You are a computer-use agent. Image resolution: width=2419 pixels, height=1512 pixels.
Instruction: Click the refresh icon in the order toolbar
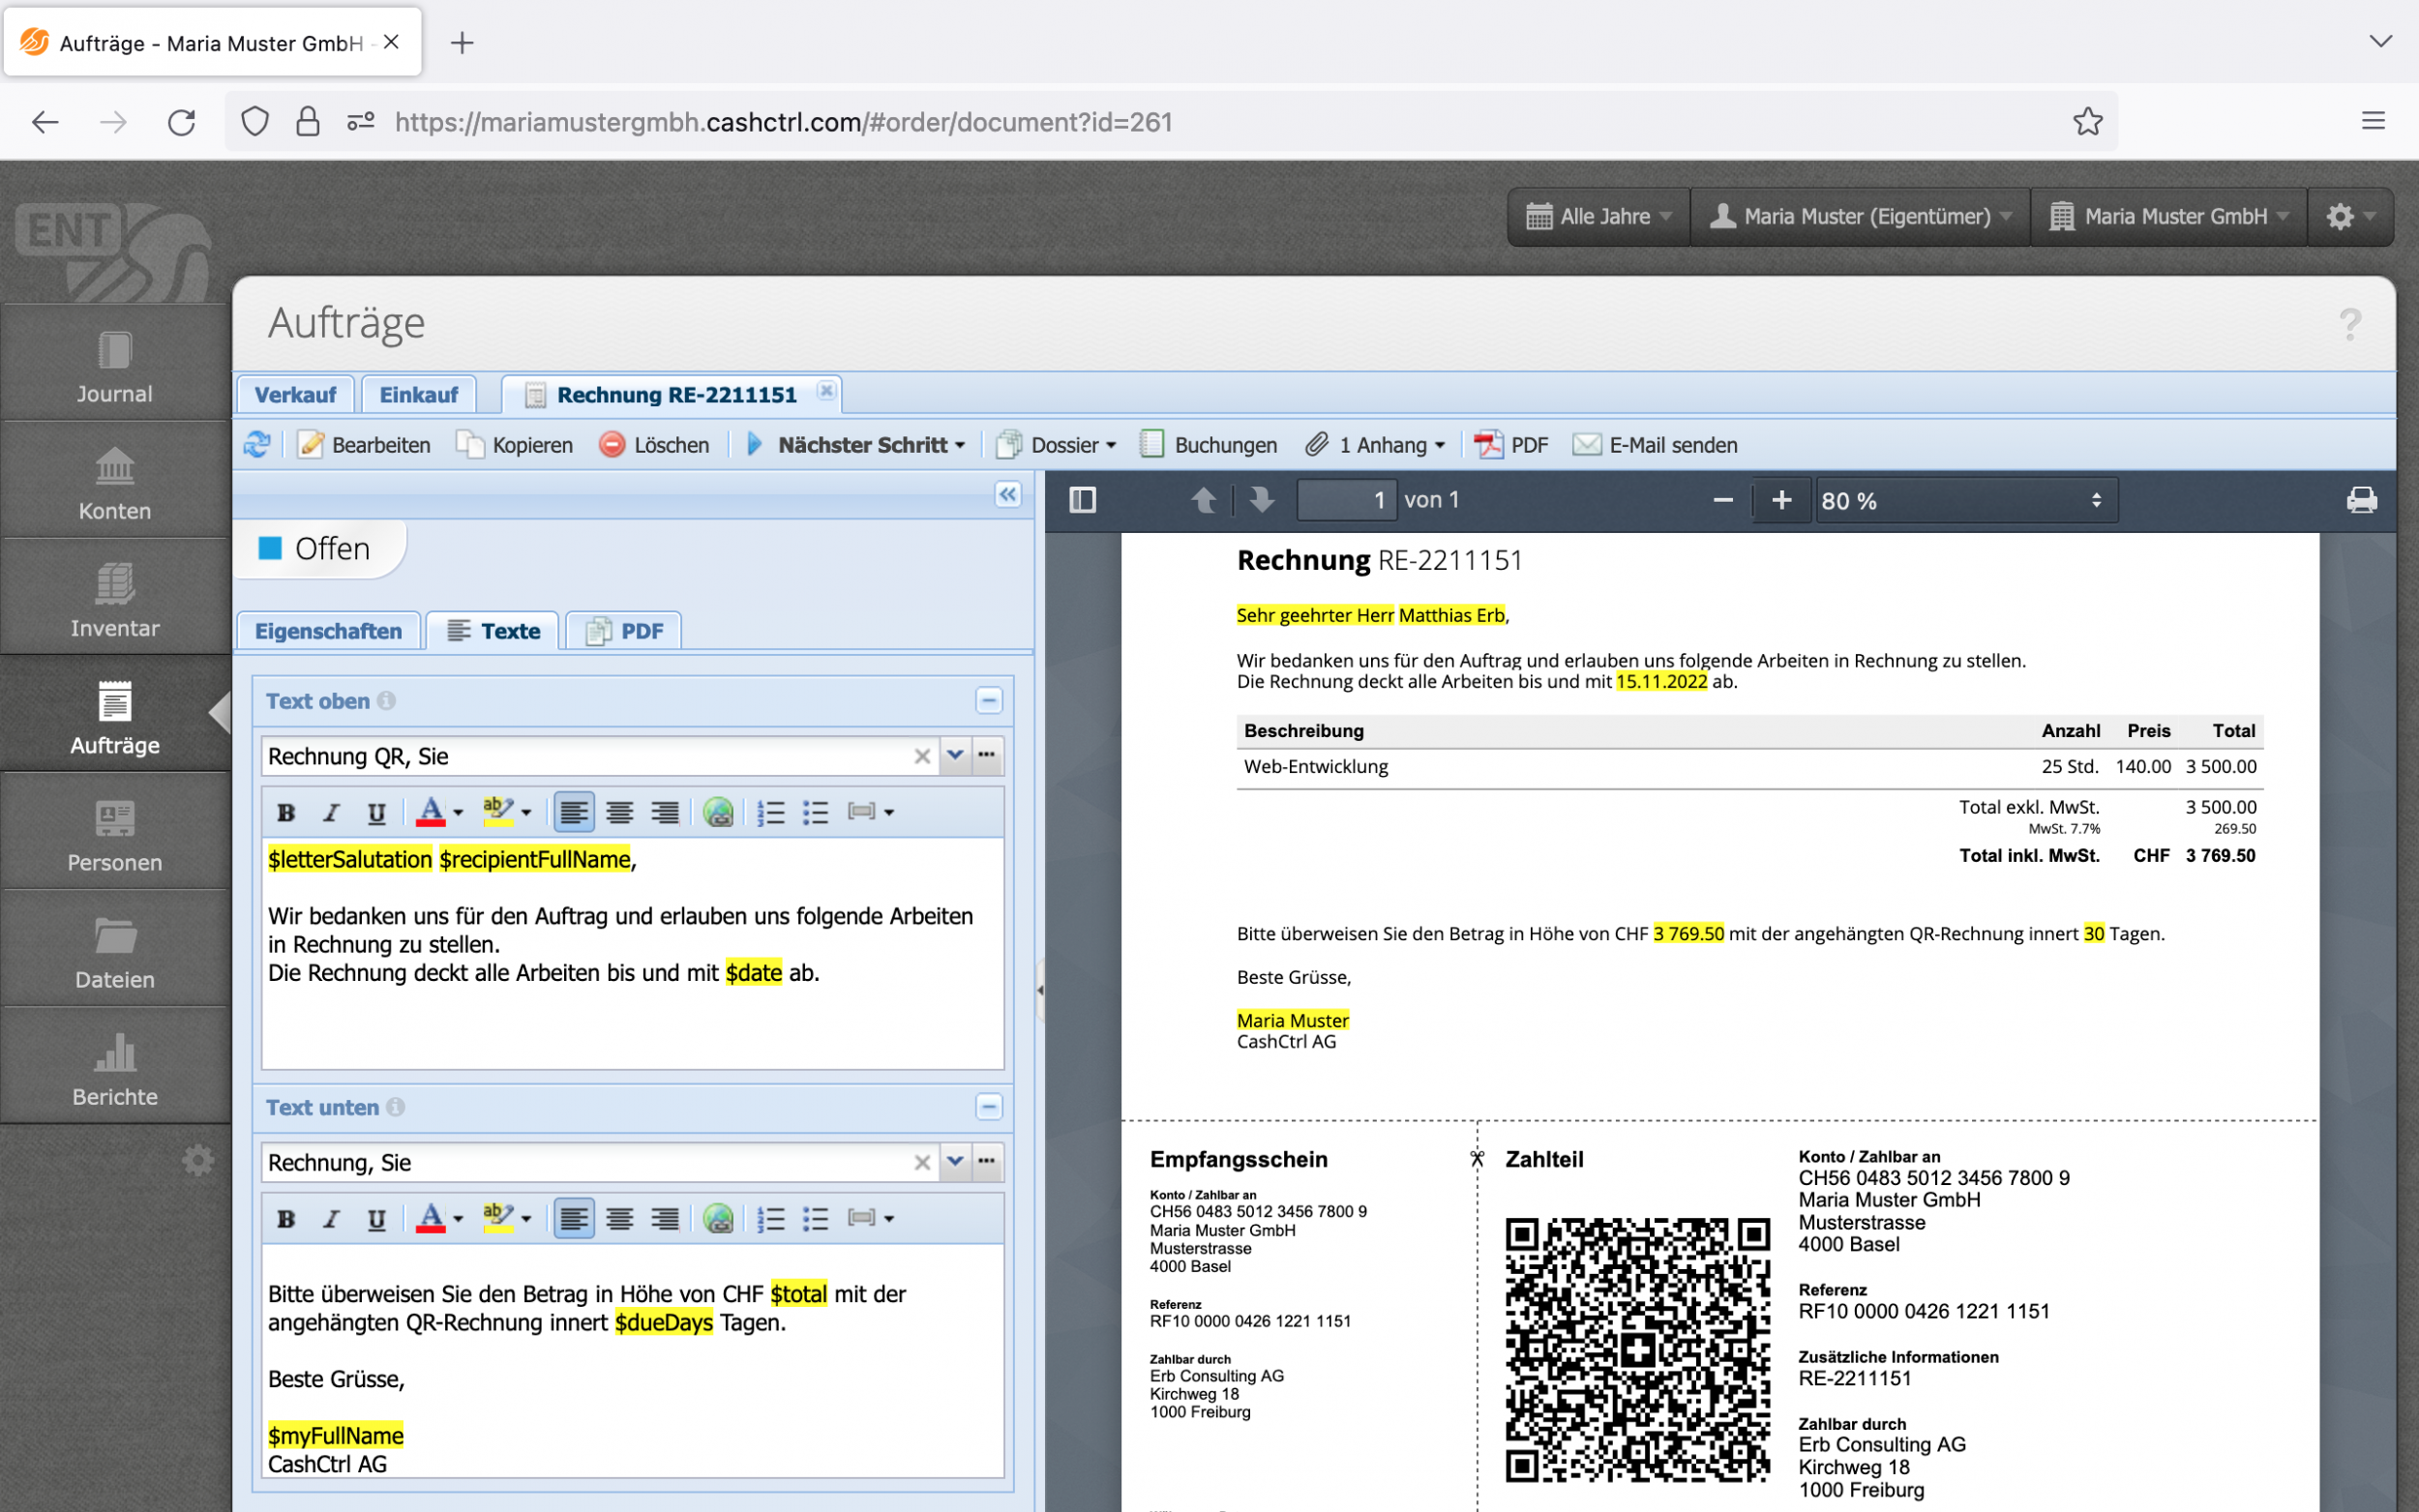point(257,445)
